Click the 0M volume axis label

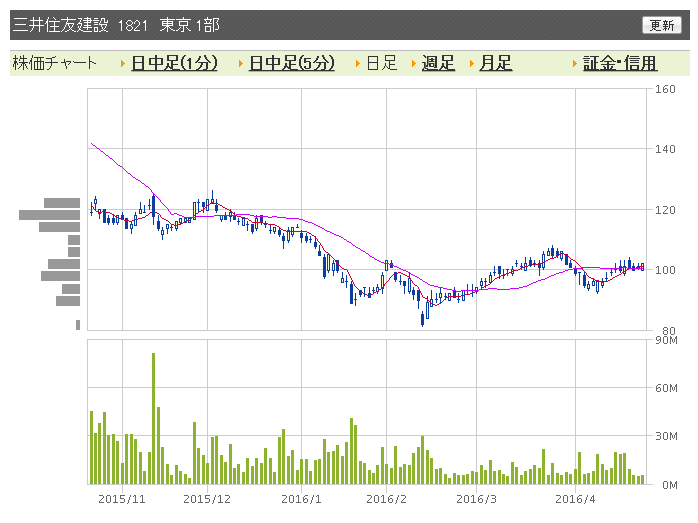click(670, 485)
